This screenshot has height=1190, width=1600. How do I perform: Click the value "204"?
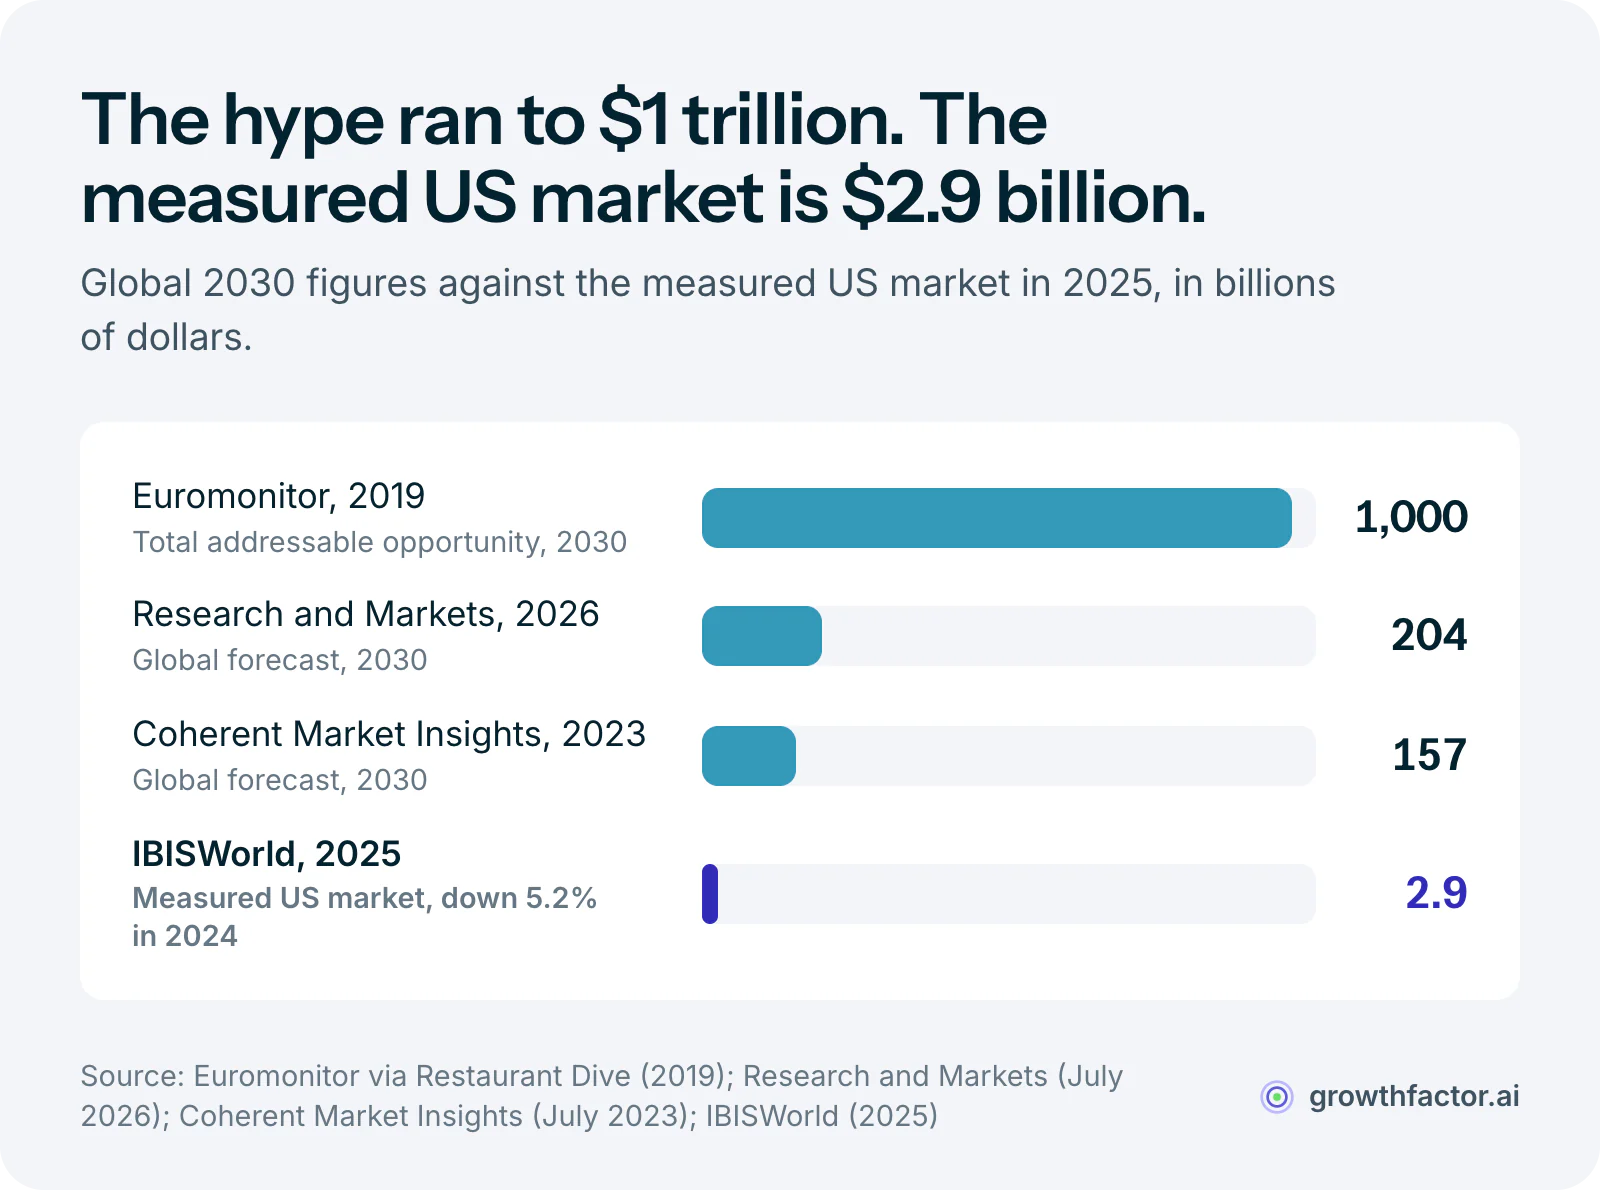[x=1429, y=635]
